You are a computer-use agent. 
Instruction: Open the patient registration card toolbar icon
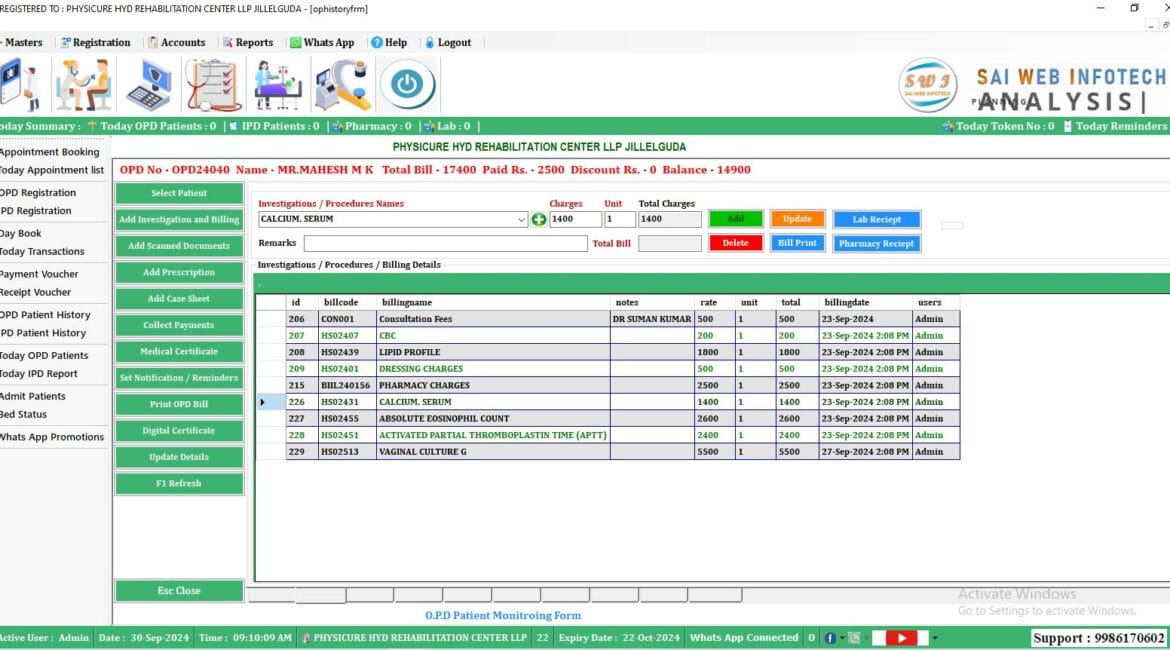pos(22,84)
